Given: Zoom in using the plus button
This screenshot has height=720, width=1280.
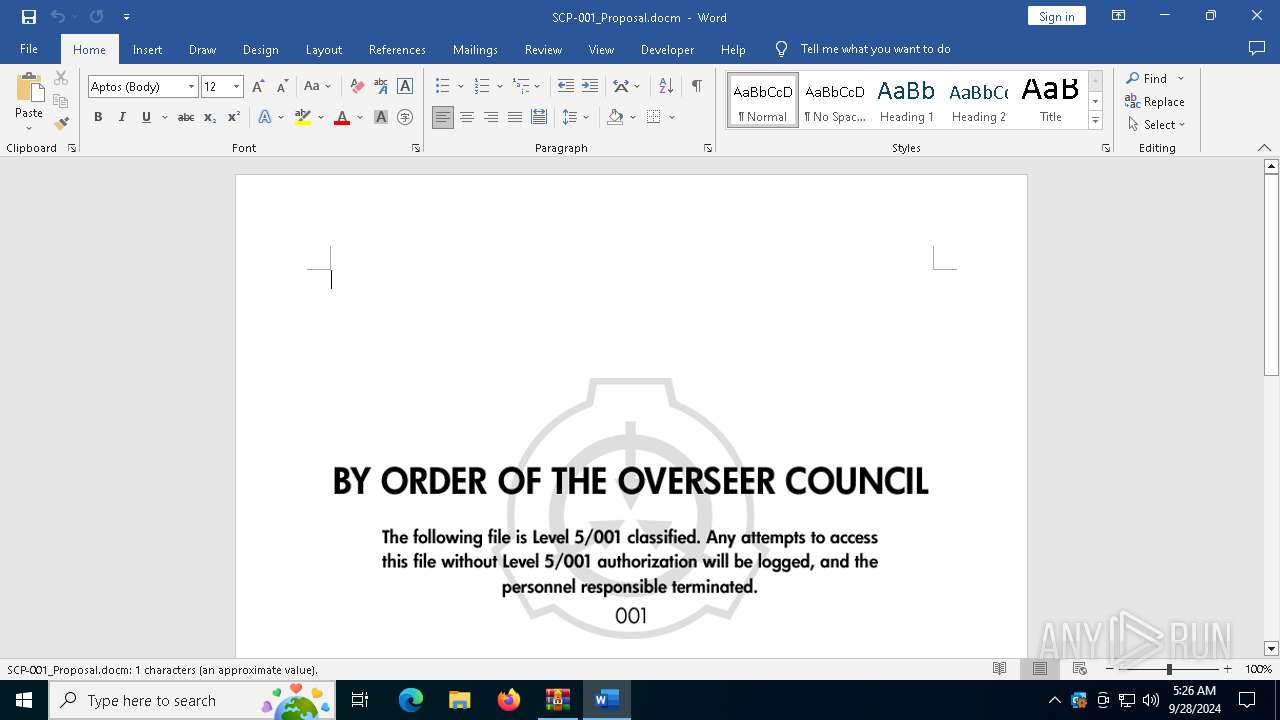Looking at the screenshot, I should coord(1228,669).
